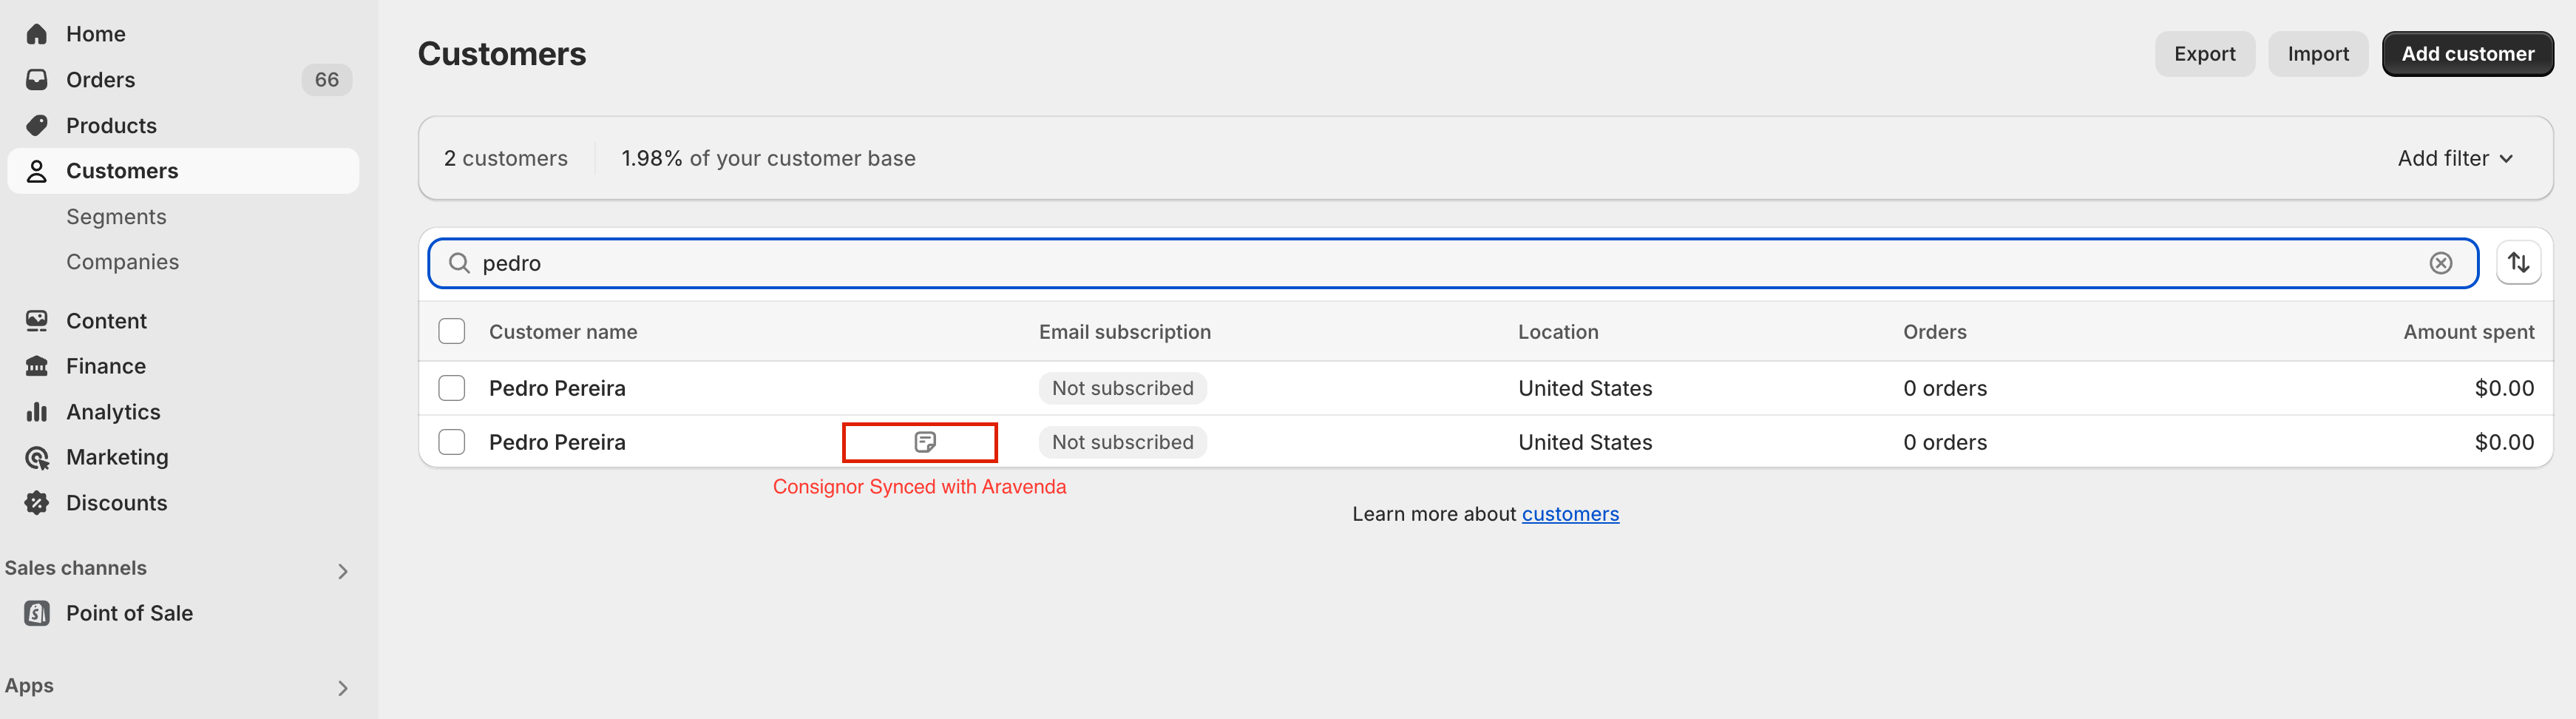Click the Amount spent column header
Image resolution: width=2576 pixels, height=719 pixels.
pyautogui.click(x=2469, y=331)
